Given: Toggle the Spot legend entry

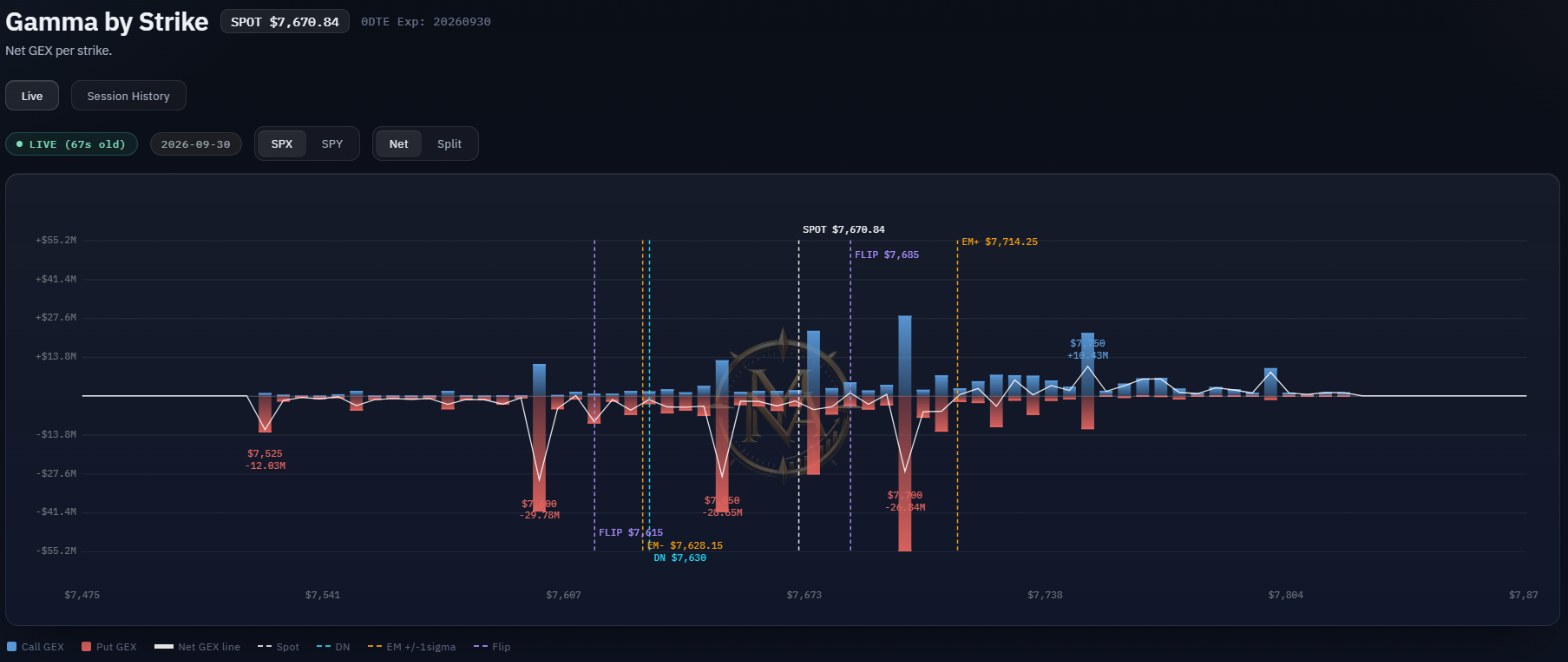Looking at the screenshot, I should point(278,647).
